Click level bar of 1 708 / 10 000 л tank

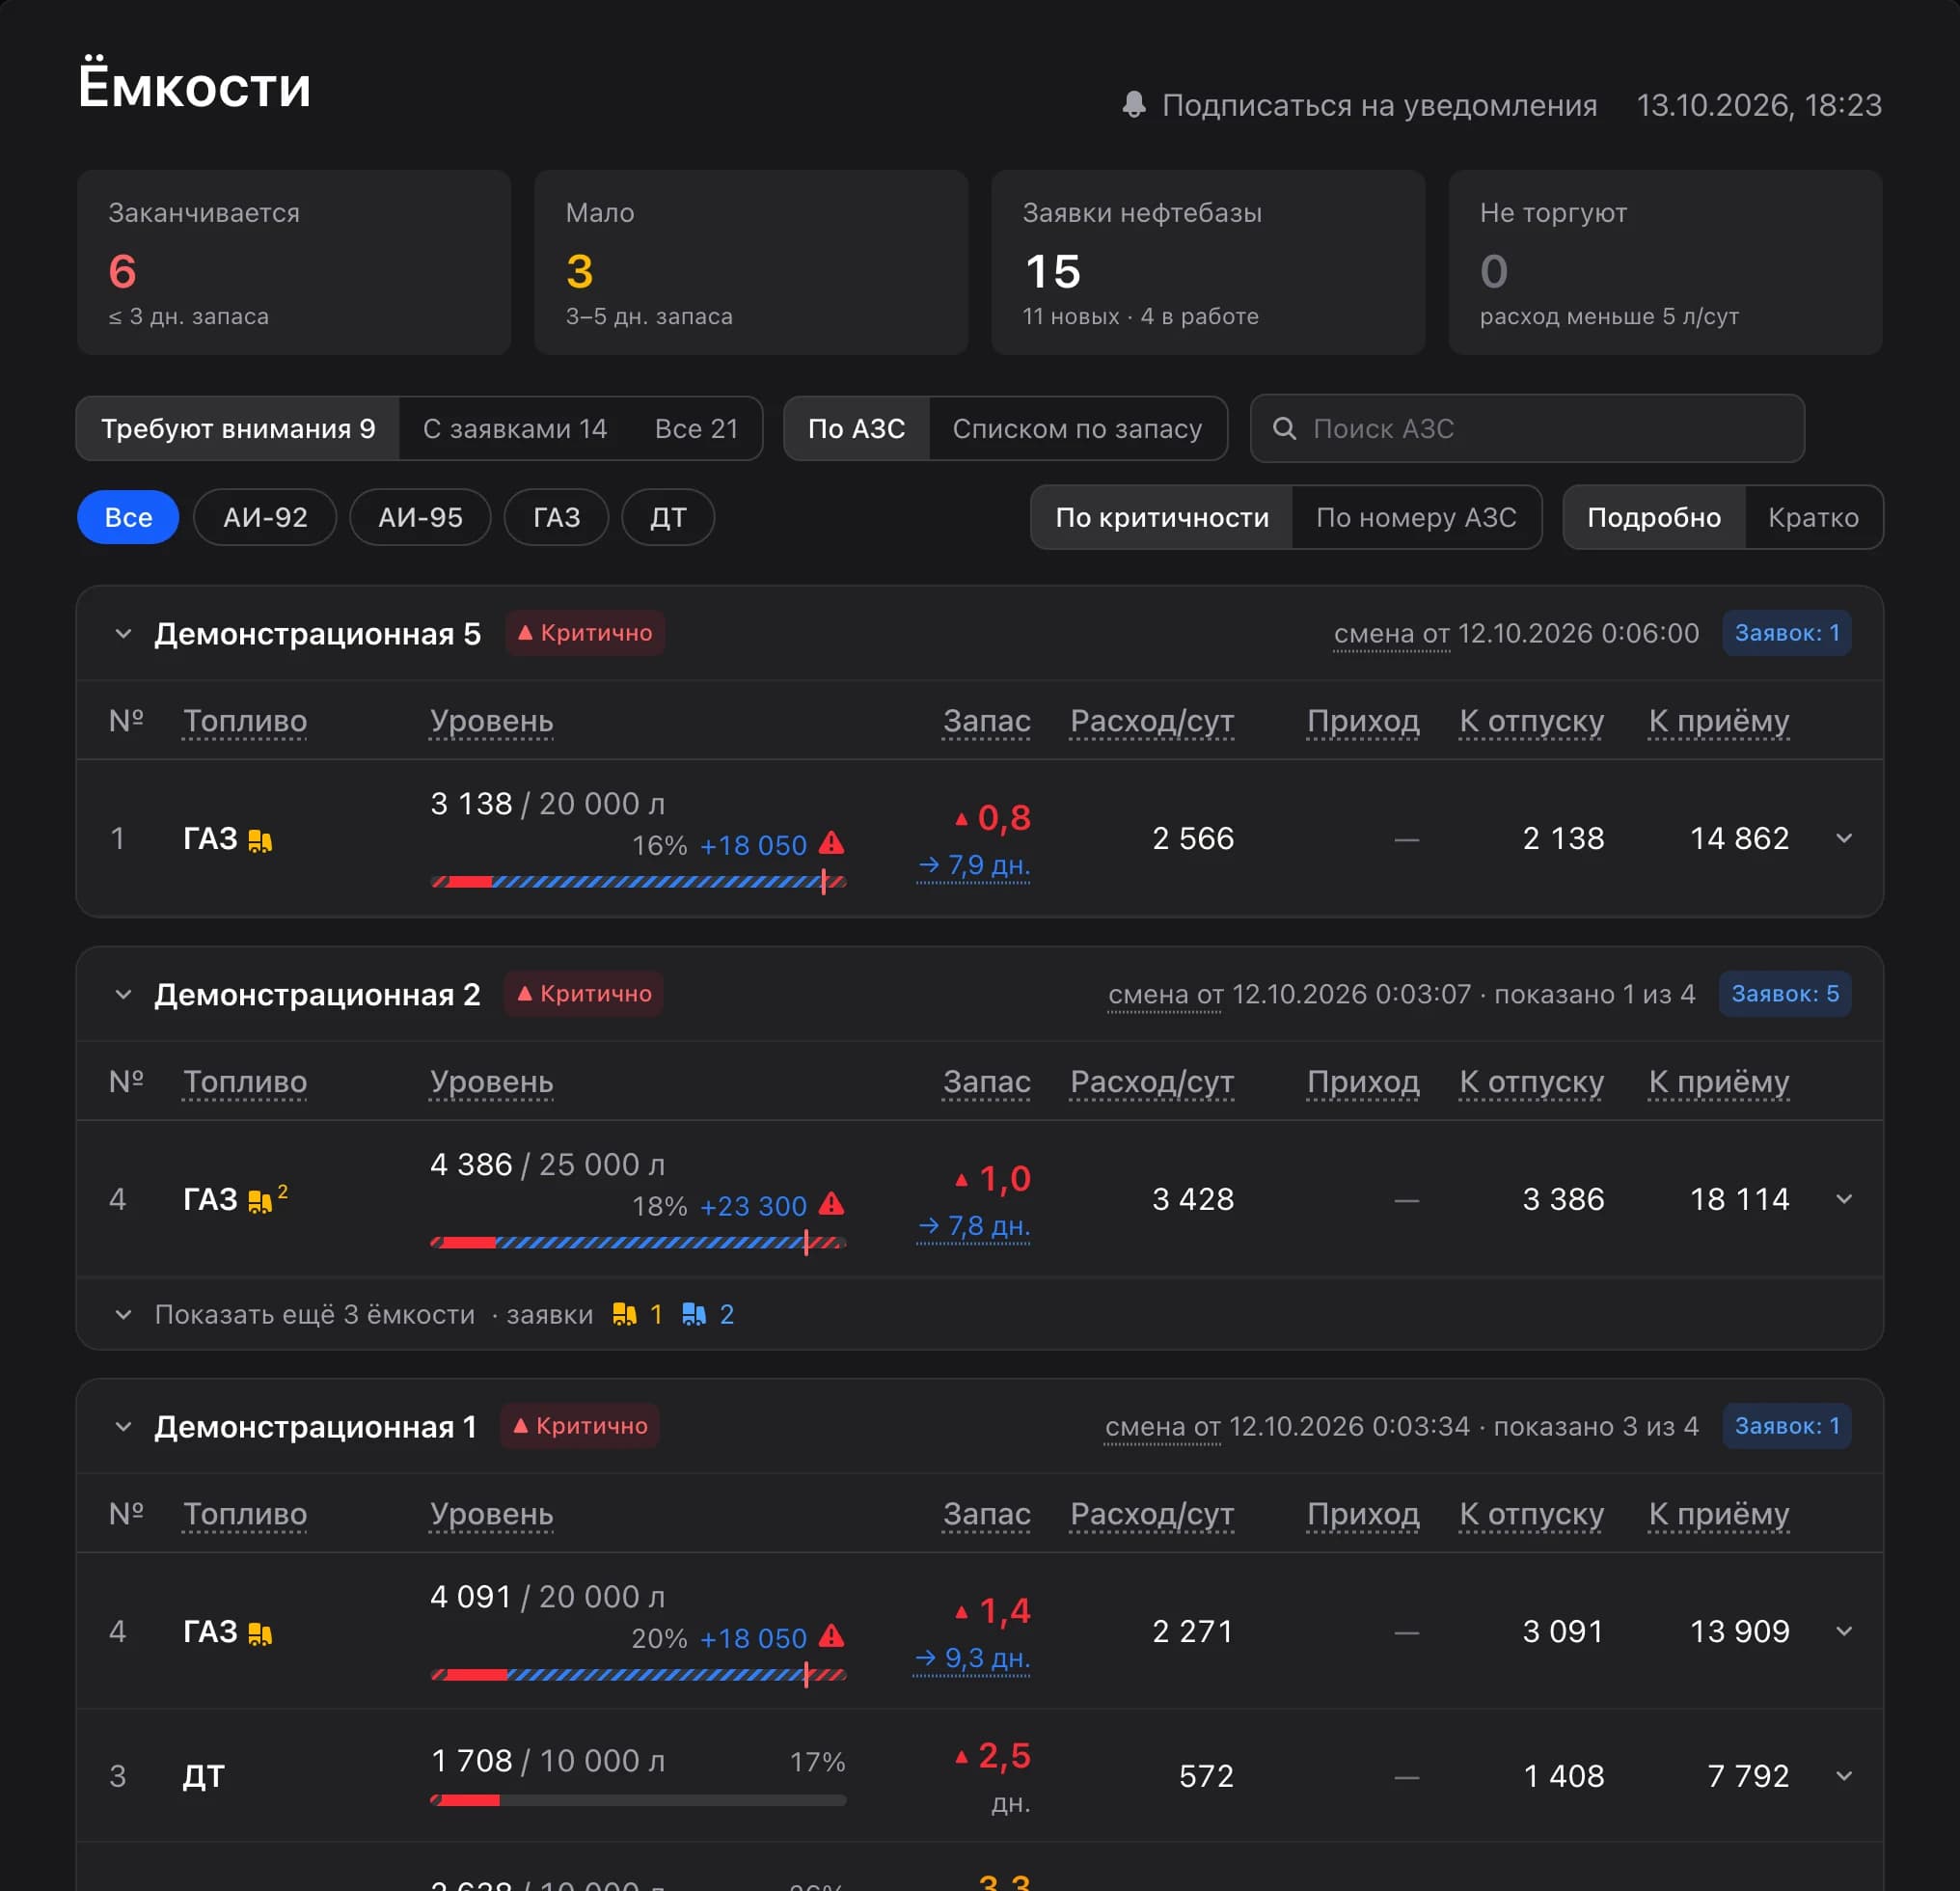[x=638, y=1800]
